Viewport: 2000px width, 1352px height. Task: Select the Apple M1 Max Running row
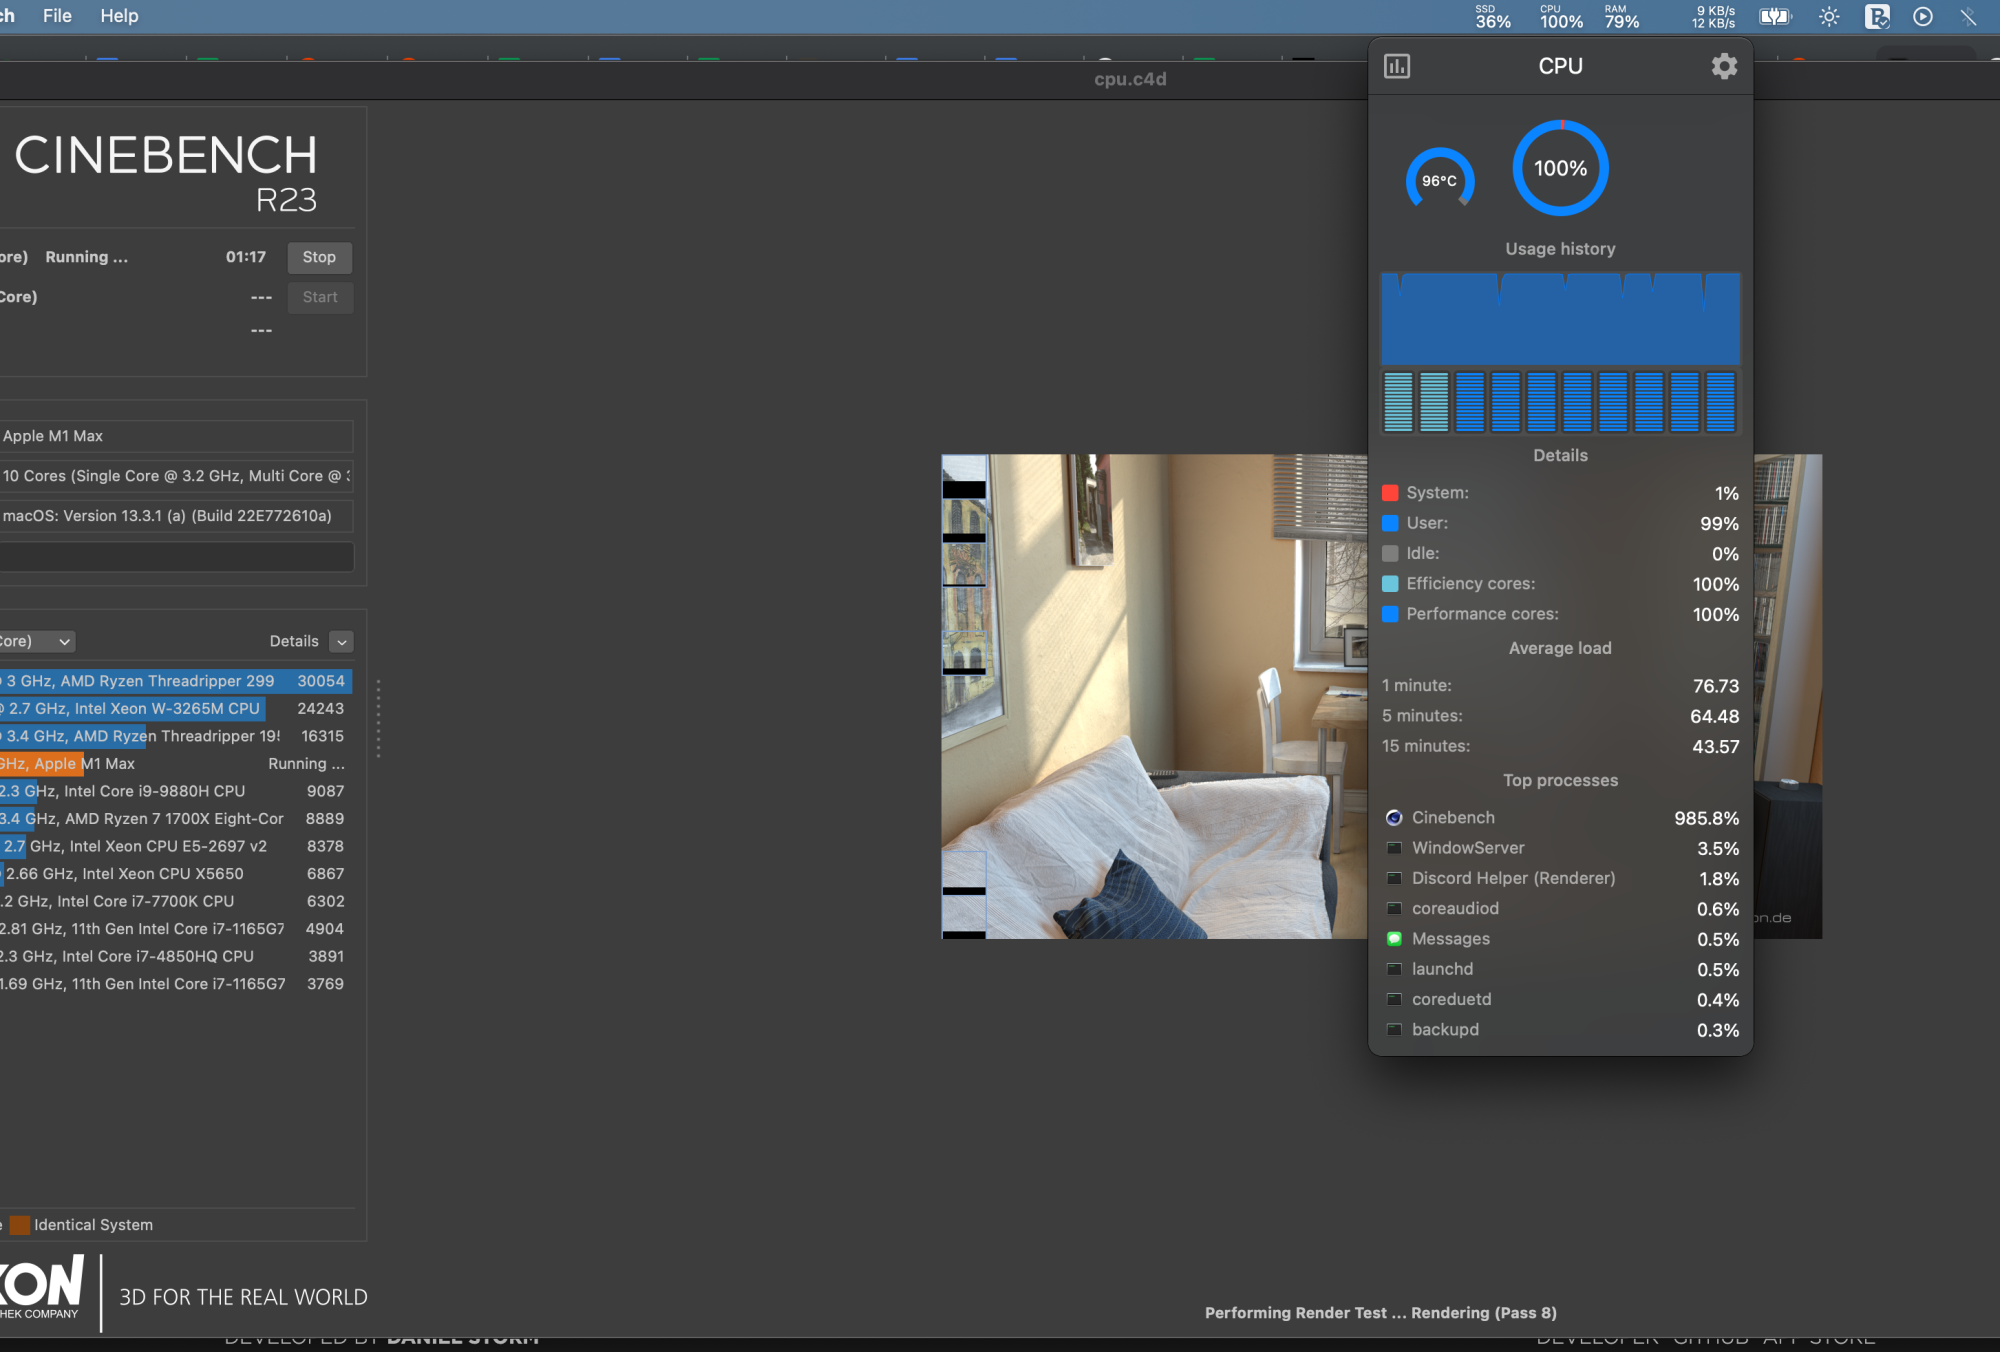point(176,763)
